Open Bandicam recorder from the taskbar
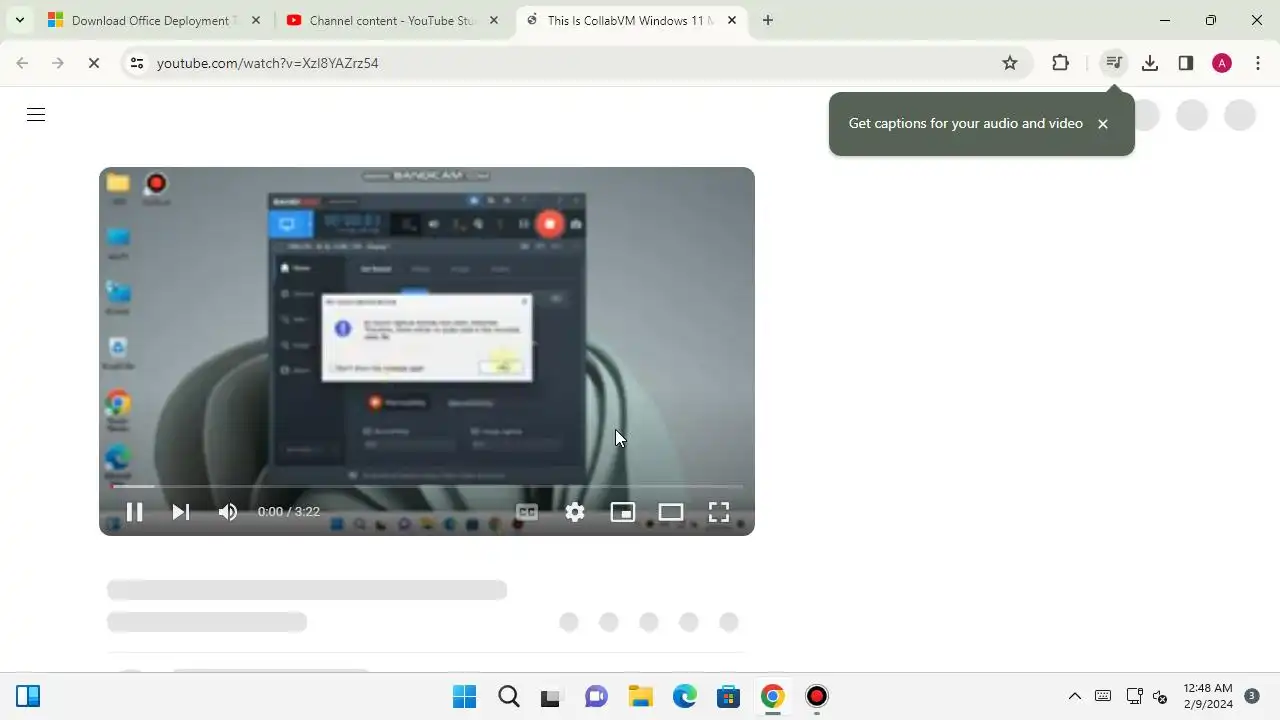Viewport: 1280px width, 720px height. 816,696
